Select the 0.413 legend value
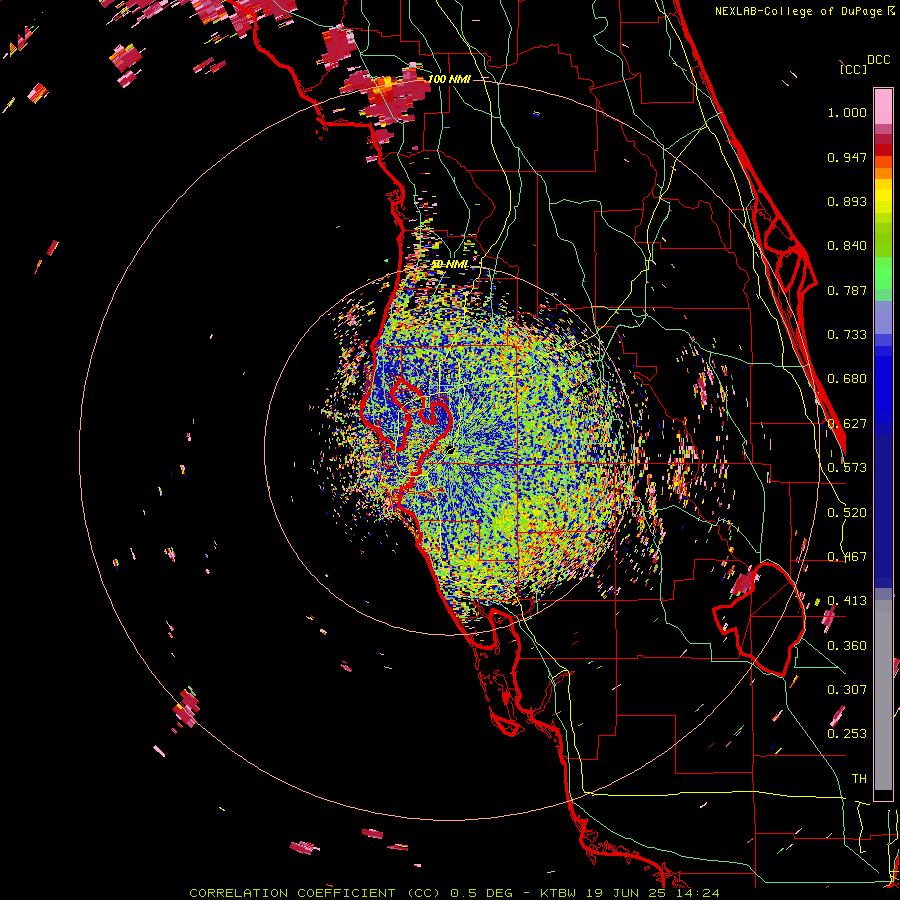Screen dimensions: 900x900 point(847,601)
